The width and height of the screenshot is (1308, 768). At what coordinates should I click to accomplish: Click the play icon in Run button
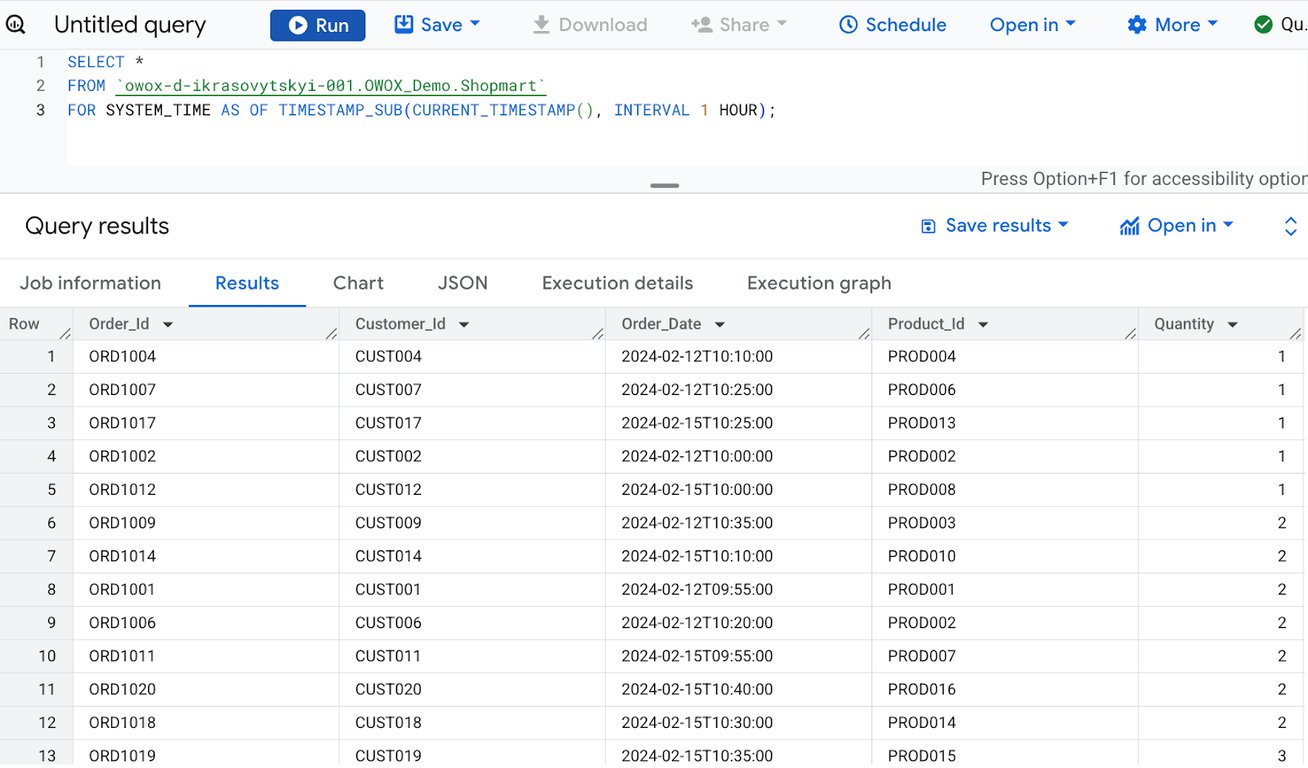coord(298,26)
